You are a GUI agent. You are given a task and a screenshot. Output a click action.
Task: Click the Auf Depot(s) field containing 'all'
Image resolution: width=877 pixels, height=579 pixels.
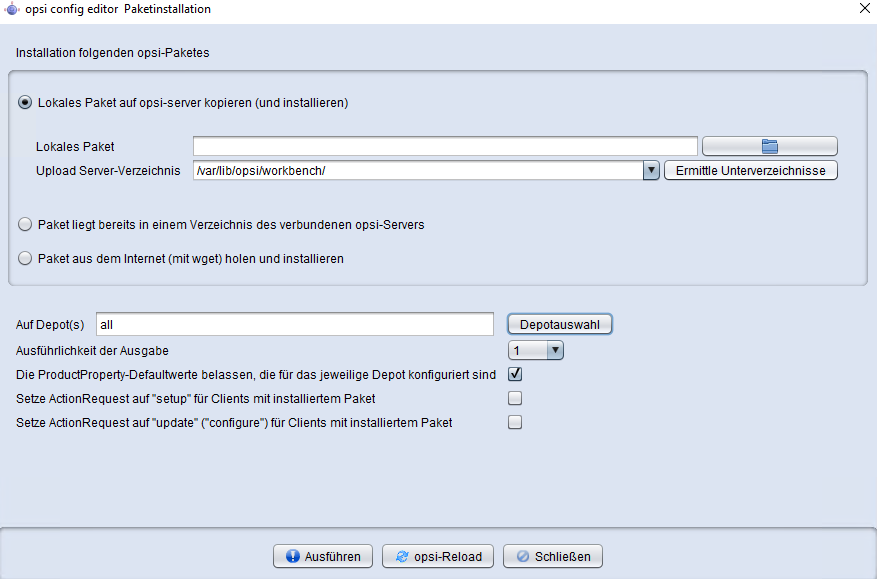click(x=295, y=324)
